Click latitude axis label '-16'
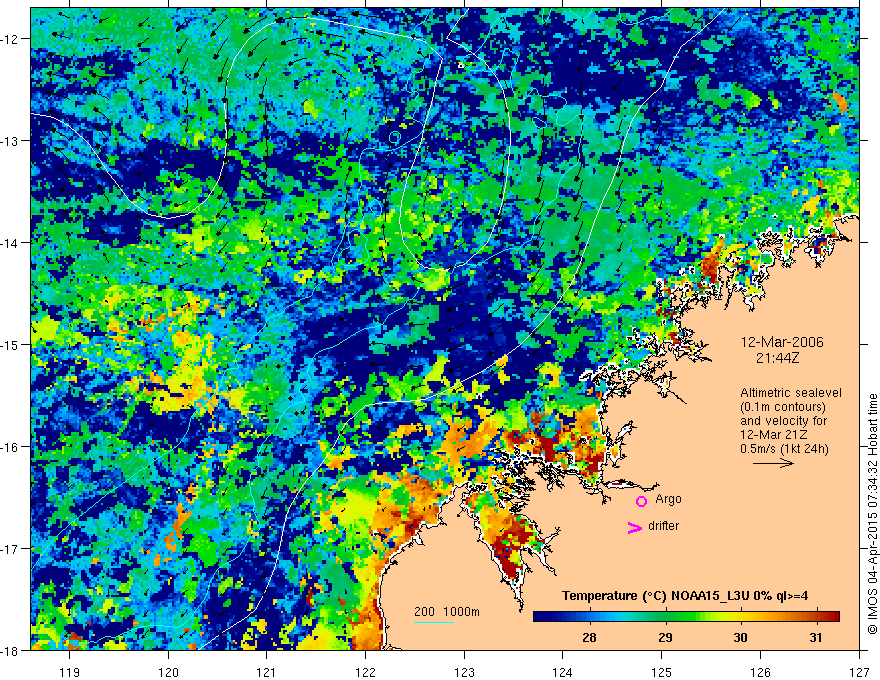The height and width of the screenshot is (680, 880). (x=10, y=447)
